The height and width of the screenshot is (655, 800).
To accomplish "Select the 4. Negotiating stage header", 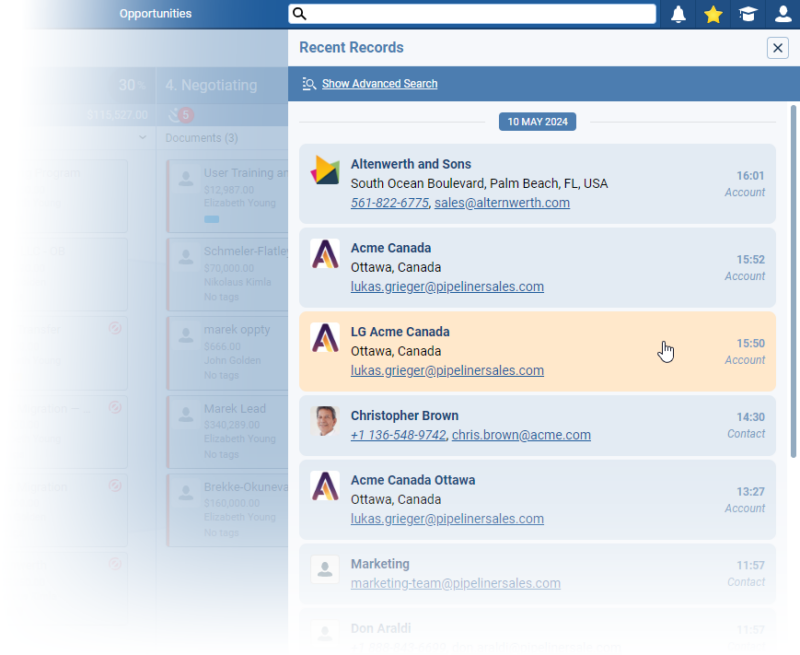I will point(211,86).
